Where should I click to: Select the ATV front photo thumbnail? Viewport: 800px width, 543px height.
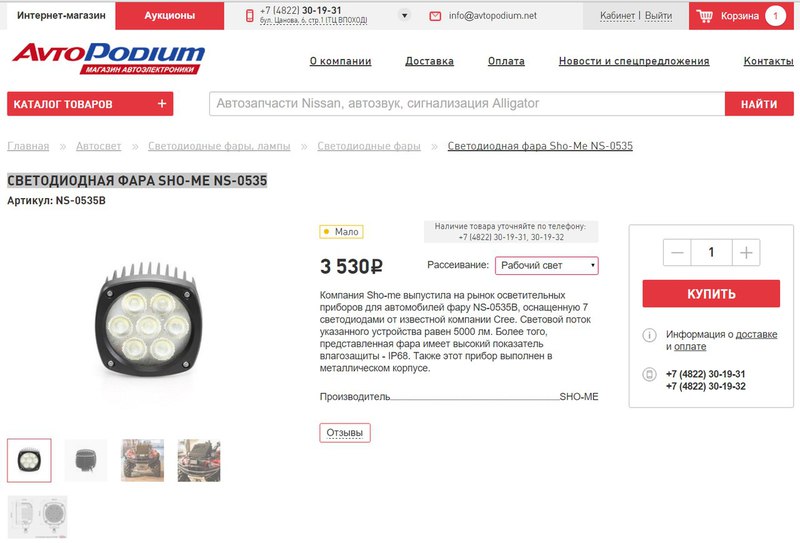pos(142,460)
